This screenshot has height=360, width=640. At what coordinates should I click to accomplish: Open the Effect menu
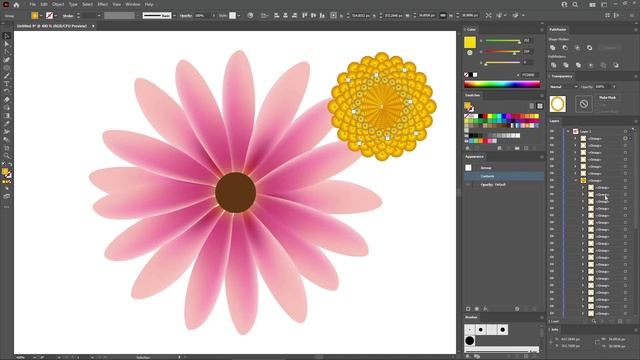[x=102, y=4]
